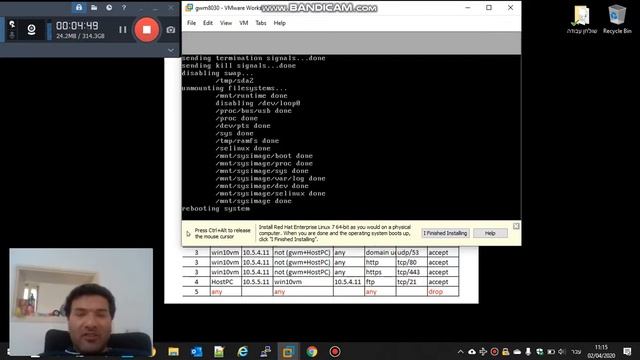Open the Bandicam help question mark

(124, 7)
